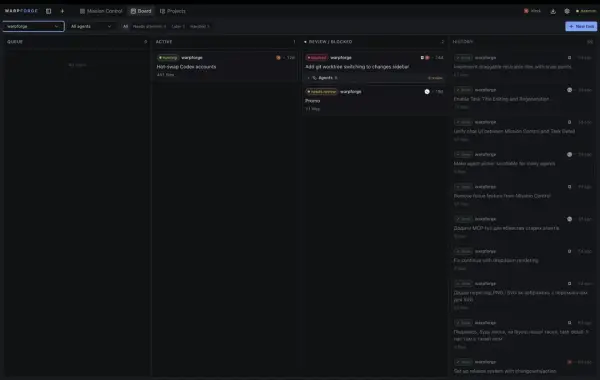600x380 pixels.
Task: Click the needs-review status badge
Action: (321, 92)
